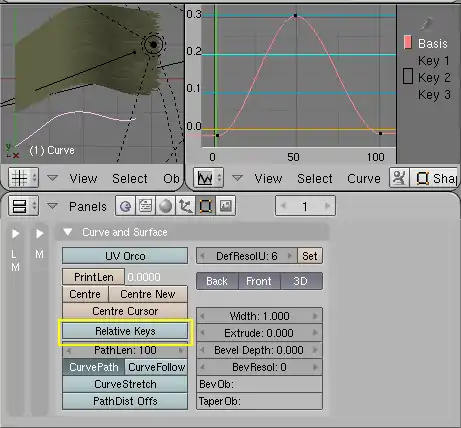Click the Centre New button
This screenshot has height=428, width=461.
click(148, 294)
